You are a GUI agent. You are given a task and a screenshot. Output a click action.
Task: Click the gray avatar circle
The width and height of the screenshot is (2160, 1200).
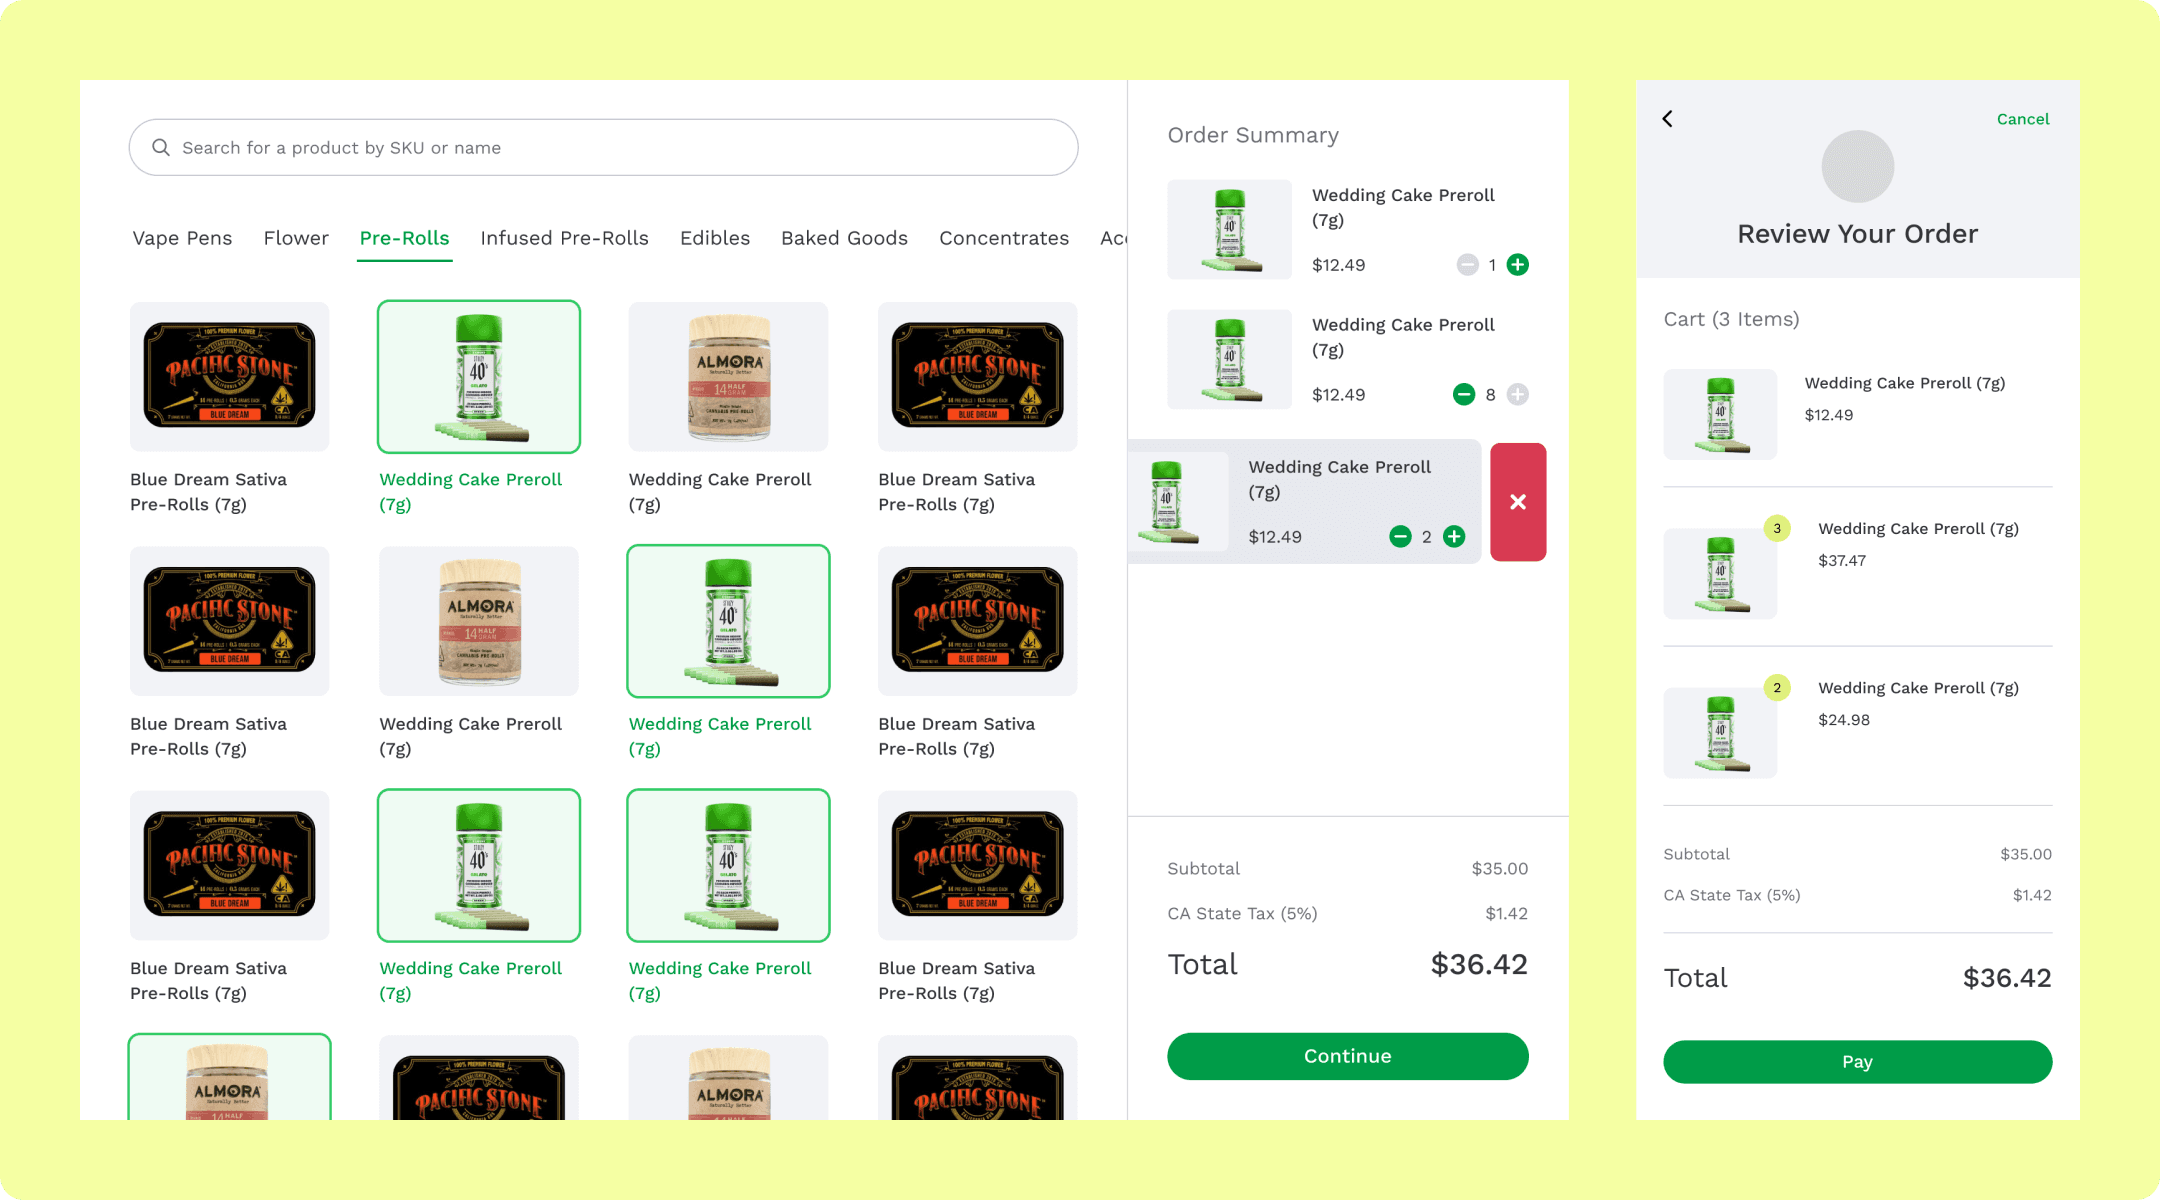coord(1857,166)
